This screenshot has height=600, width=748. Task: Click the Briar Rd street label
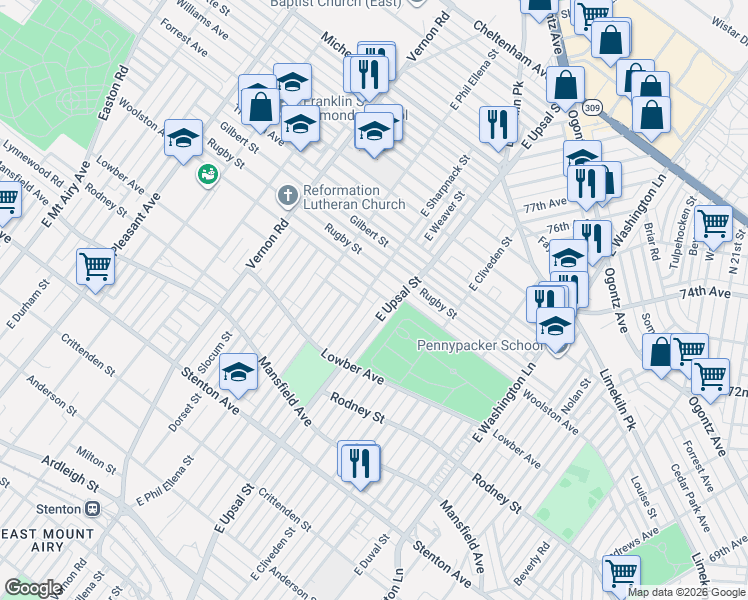(x=651, y=242)
